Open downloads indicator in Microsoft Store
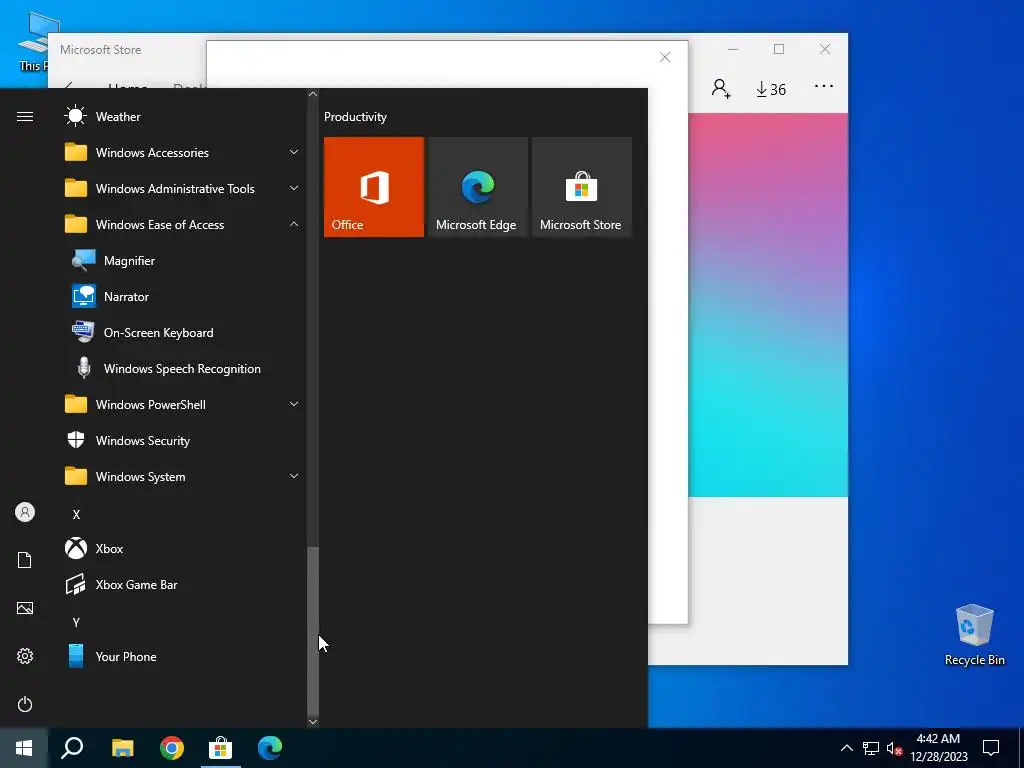Image resolution: width=1024 pixels, height=768 pixels. 771,89
